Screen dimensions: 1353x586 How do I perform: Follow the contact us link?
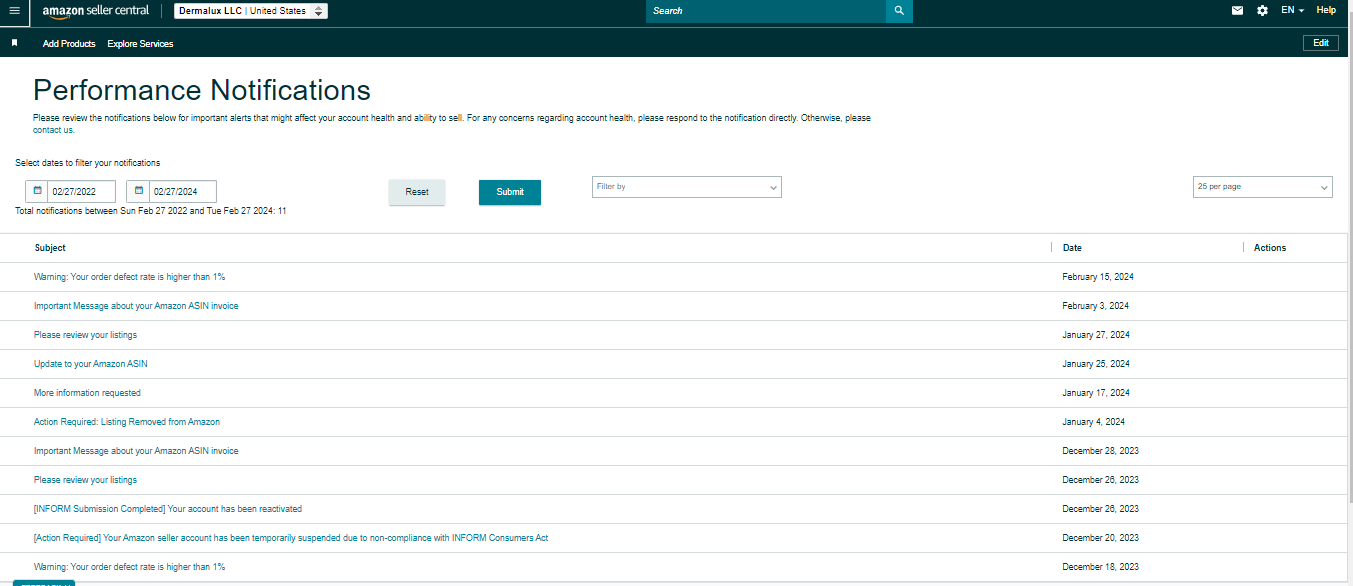click(x=53, y=130)
